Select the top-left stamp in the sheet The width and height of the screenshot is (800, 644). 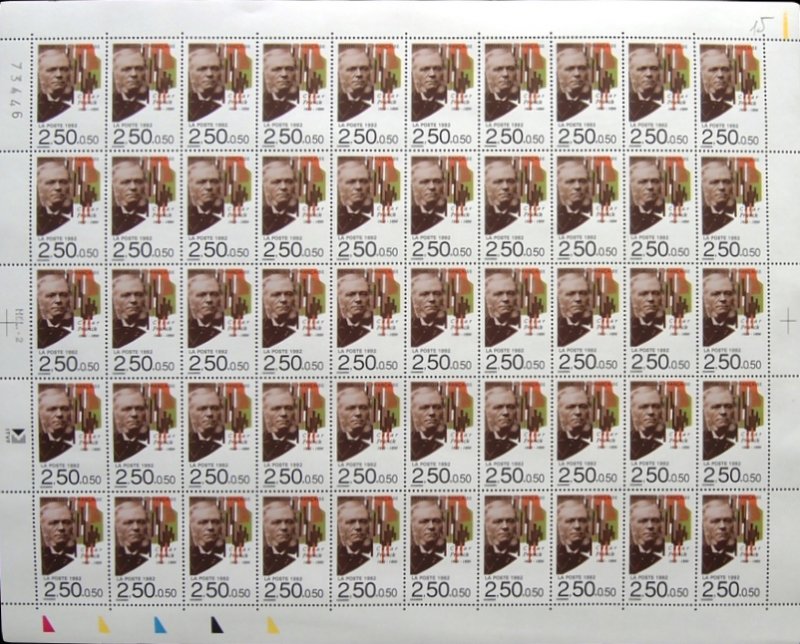(70, 93)
